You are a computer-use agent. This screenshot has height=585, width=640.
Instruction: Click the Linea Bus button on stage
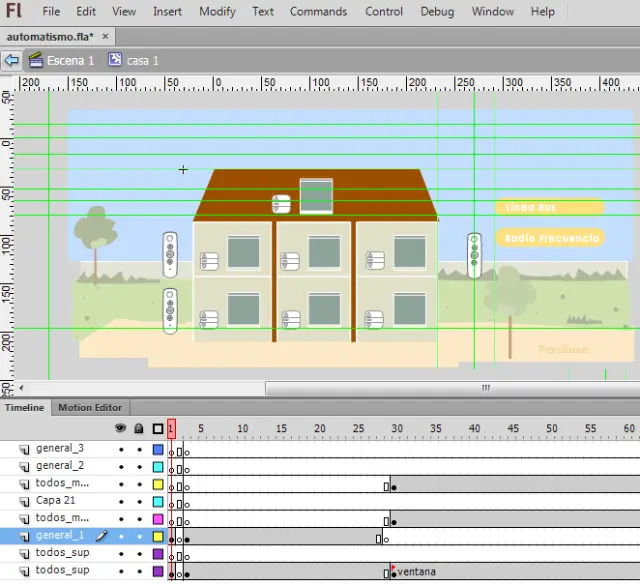[x=549, y=208]
